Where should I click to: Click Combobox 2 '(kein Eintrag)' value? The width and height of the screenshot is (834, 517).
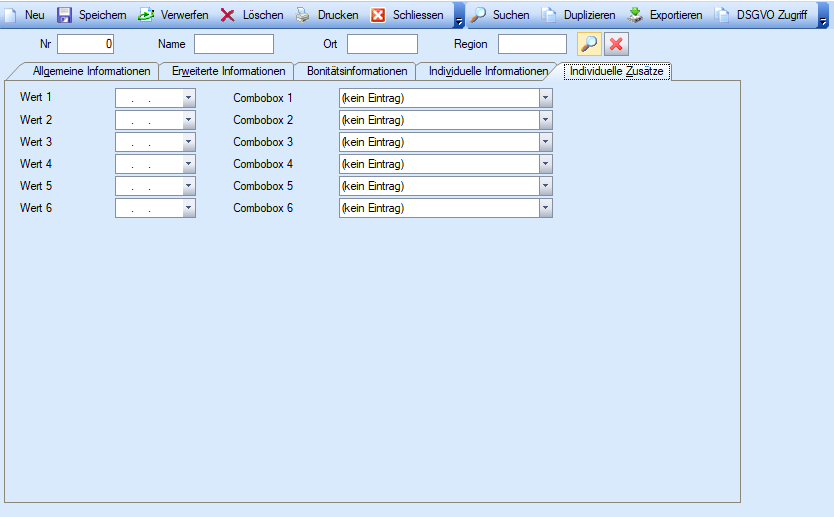click(373, 120)
